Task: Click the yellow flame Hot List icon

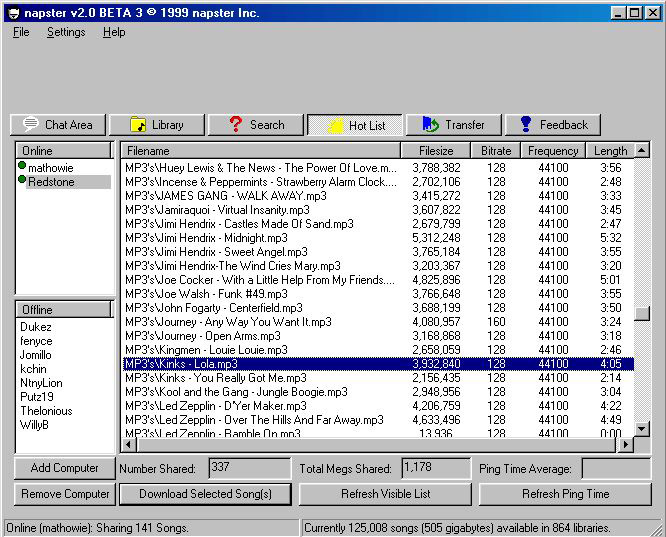Action: coord(335,126)
